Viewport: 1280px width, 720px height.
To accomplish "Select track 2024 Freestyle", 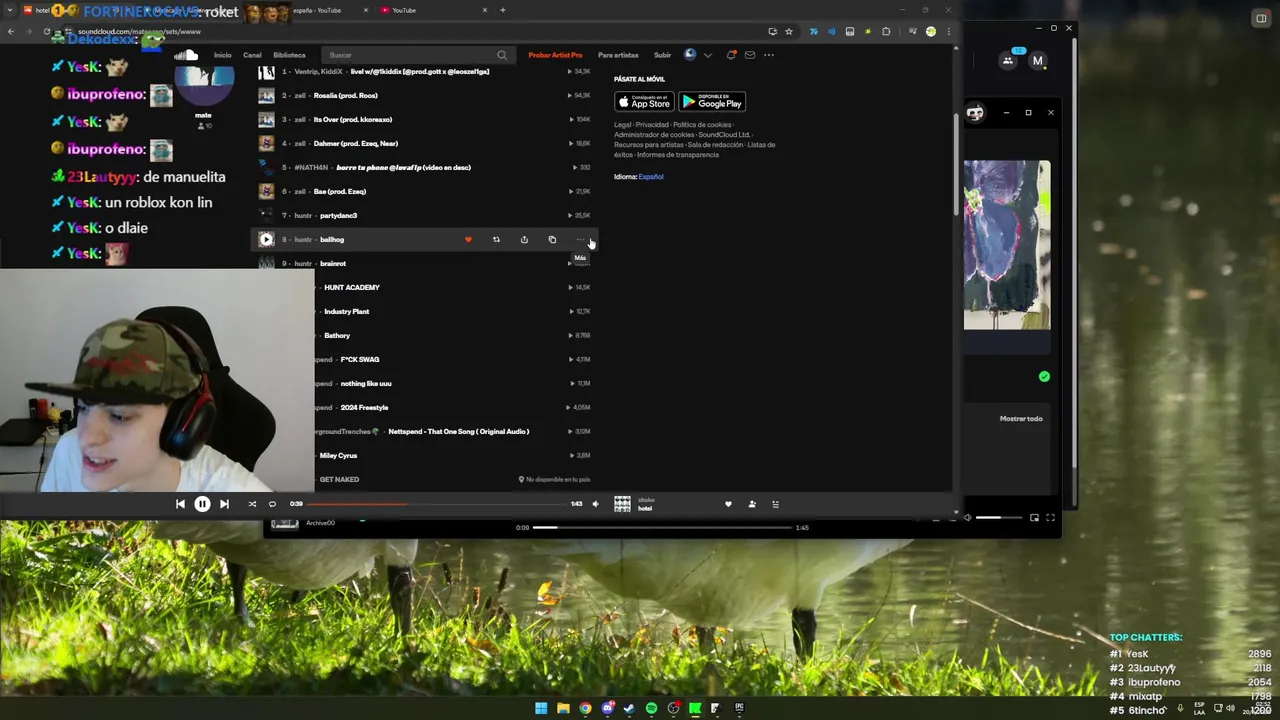I will (x=364, y=407).
